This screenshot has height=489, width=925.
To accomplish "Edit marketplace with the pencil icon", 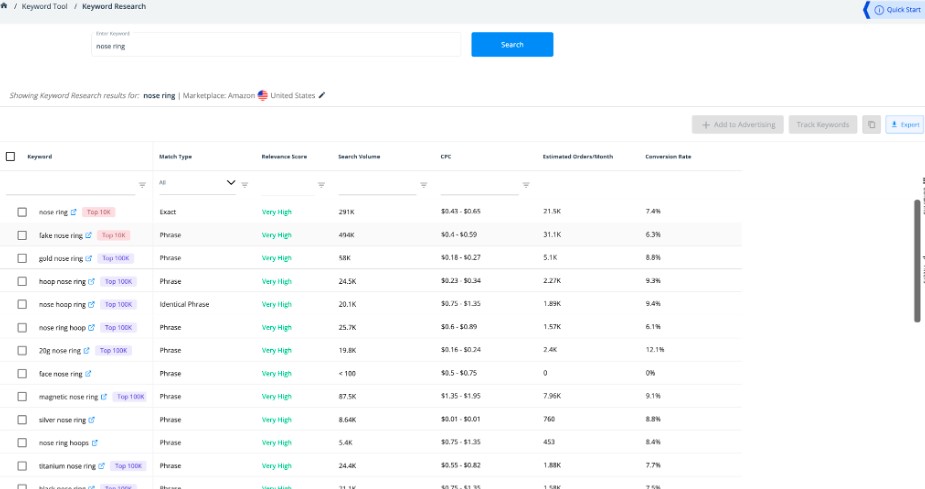I will point(322,95).
